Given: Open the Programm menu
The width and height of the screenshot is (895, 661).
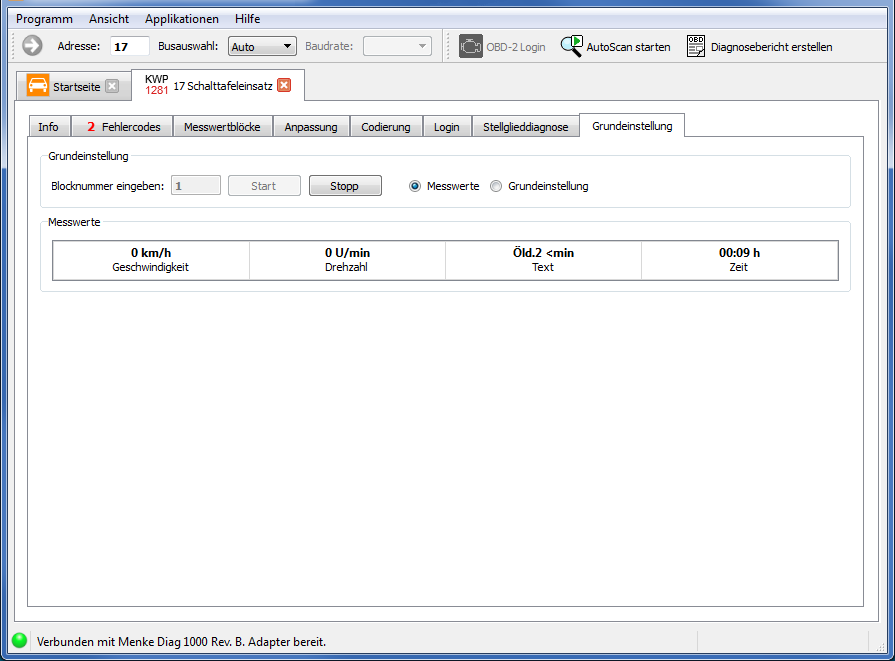Looking at the screenshot, I should tap(44, 19).
